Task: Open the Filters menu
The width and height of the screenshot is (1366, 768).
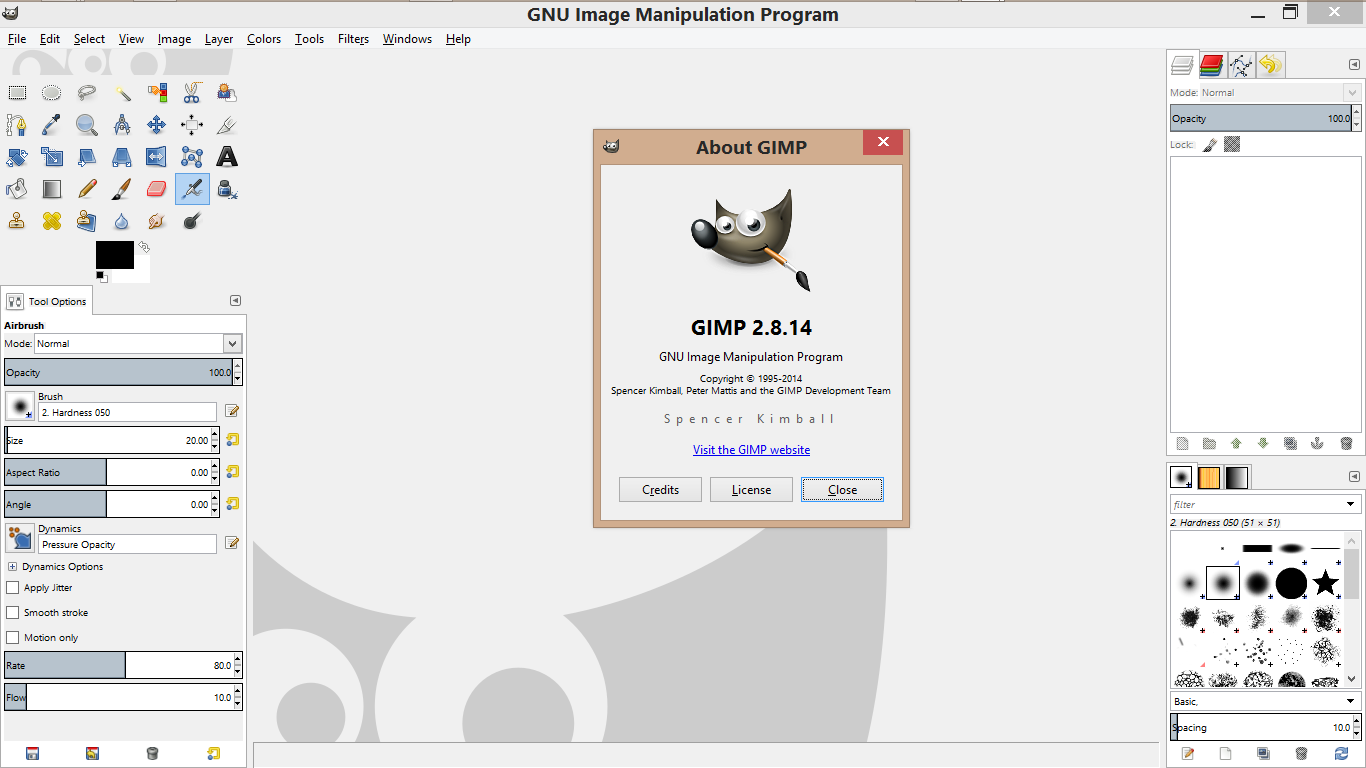Action: pyautogui.click(x=353, y=39)
